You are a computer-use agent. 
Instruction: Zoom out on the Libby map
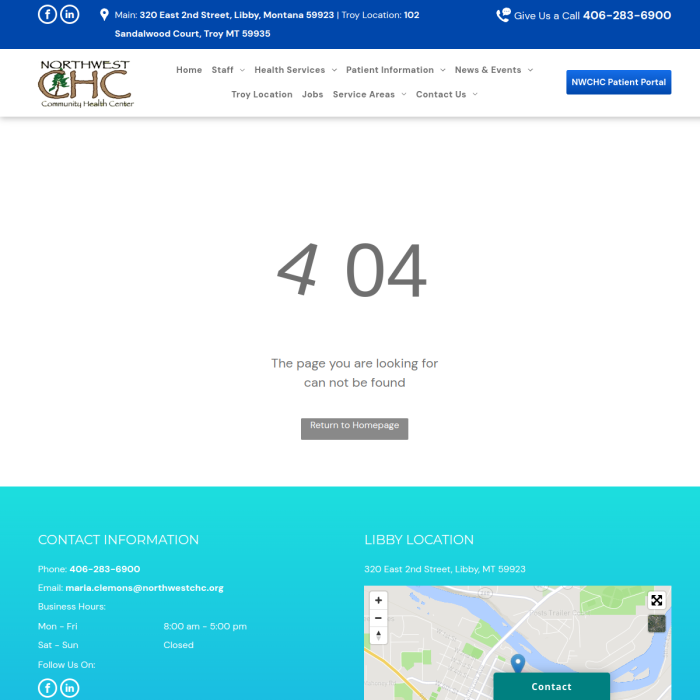(x=378, y=618)
